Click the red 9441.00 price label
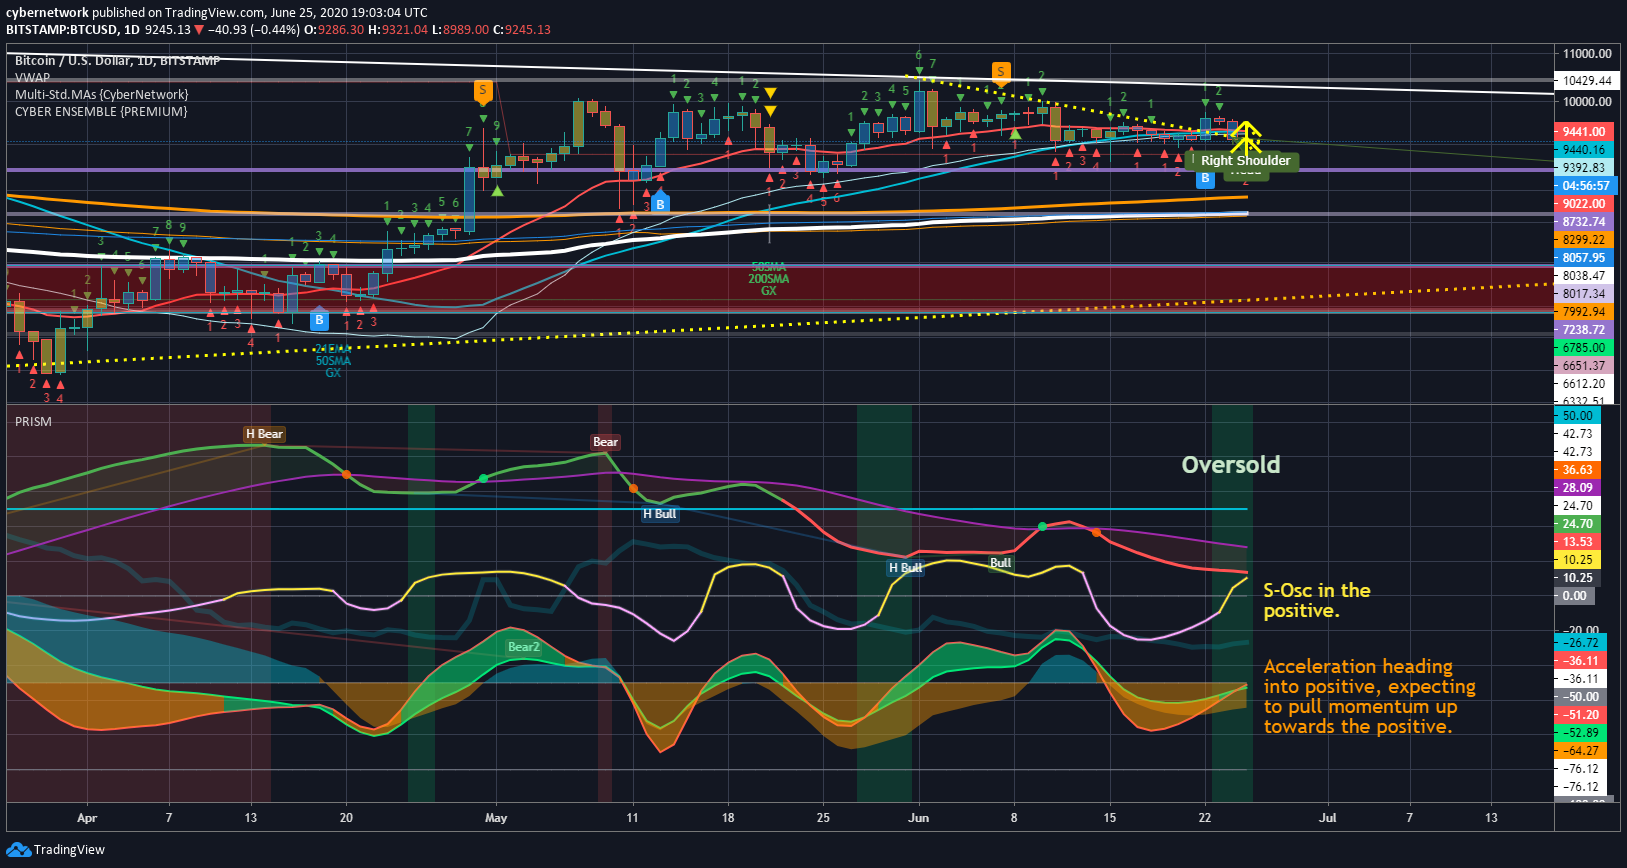 (1584, 131)
